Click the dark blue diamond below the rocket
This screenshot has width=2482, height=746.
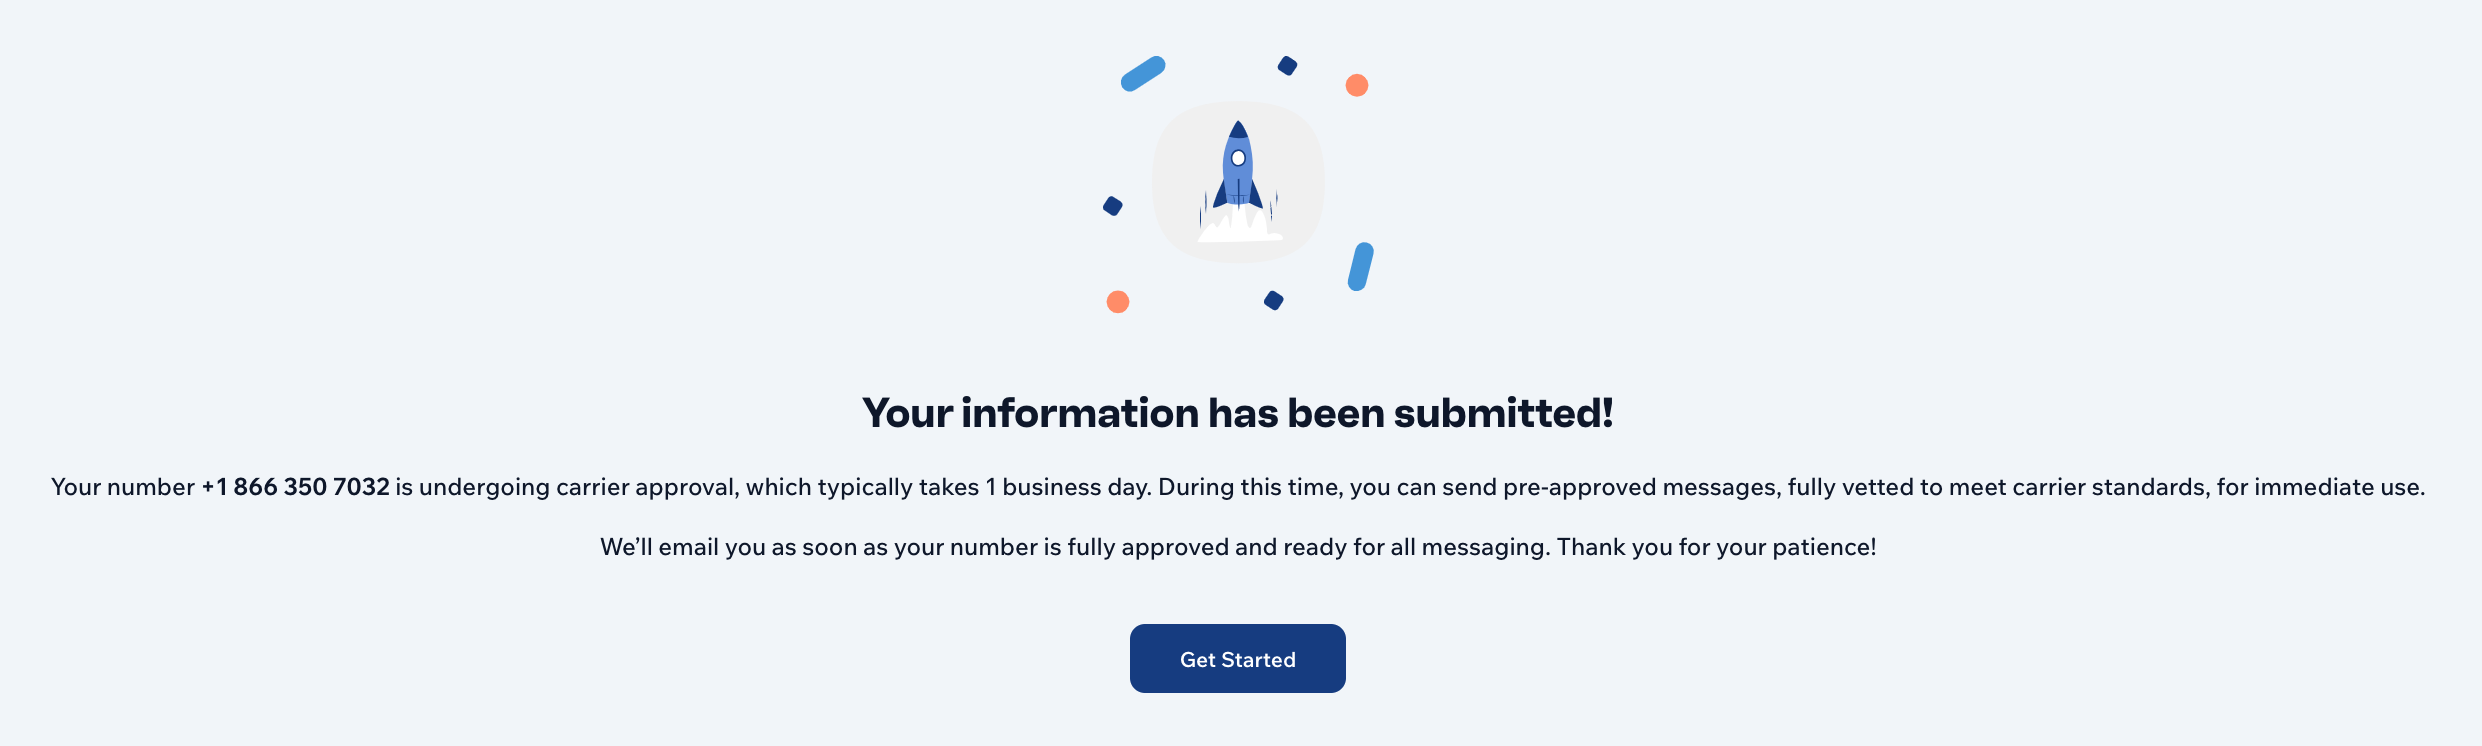[1273, 301]
